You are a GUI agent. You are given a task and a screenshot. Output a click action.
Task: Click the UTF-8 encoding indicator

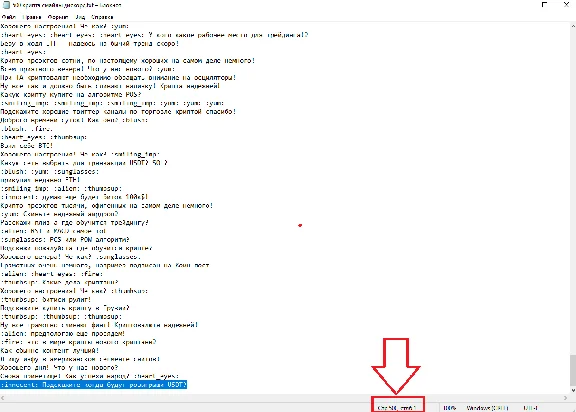(530, 408)
